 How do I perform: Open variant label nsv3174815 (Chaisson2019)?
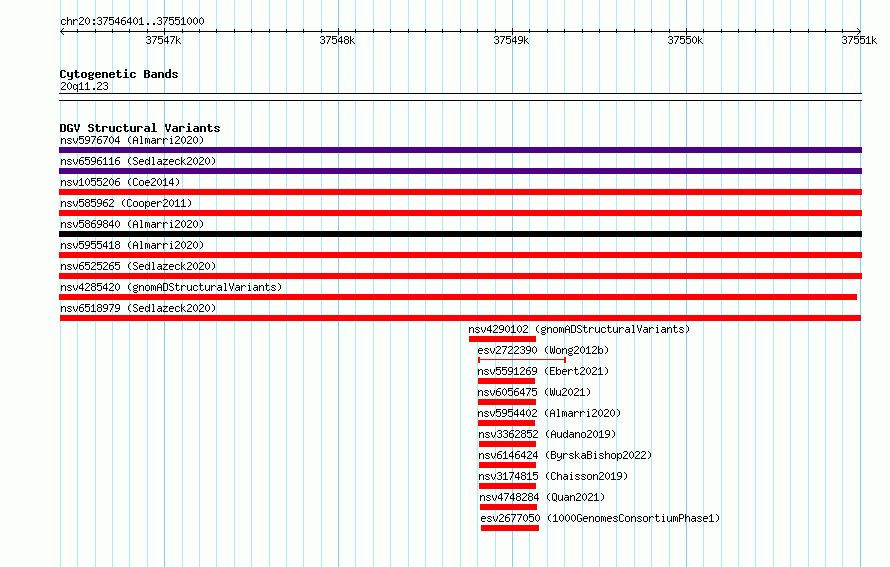click(553, 476)
